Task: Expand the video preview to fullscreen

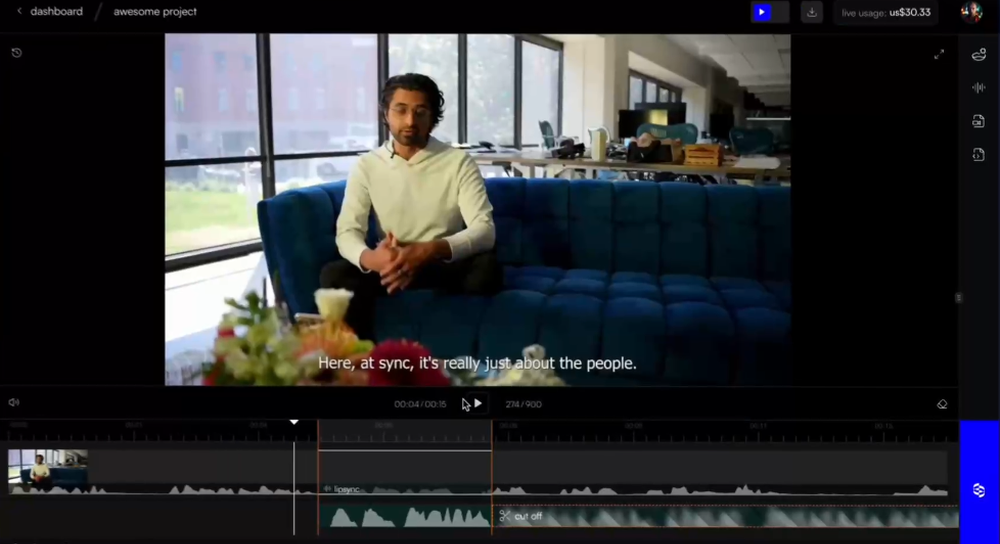Action: (x=939, y=55)
